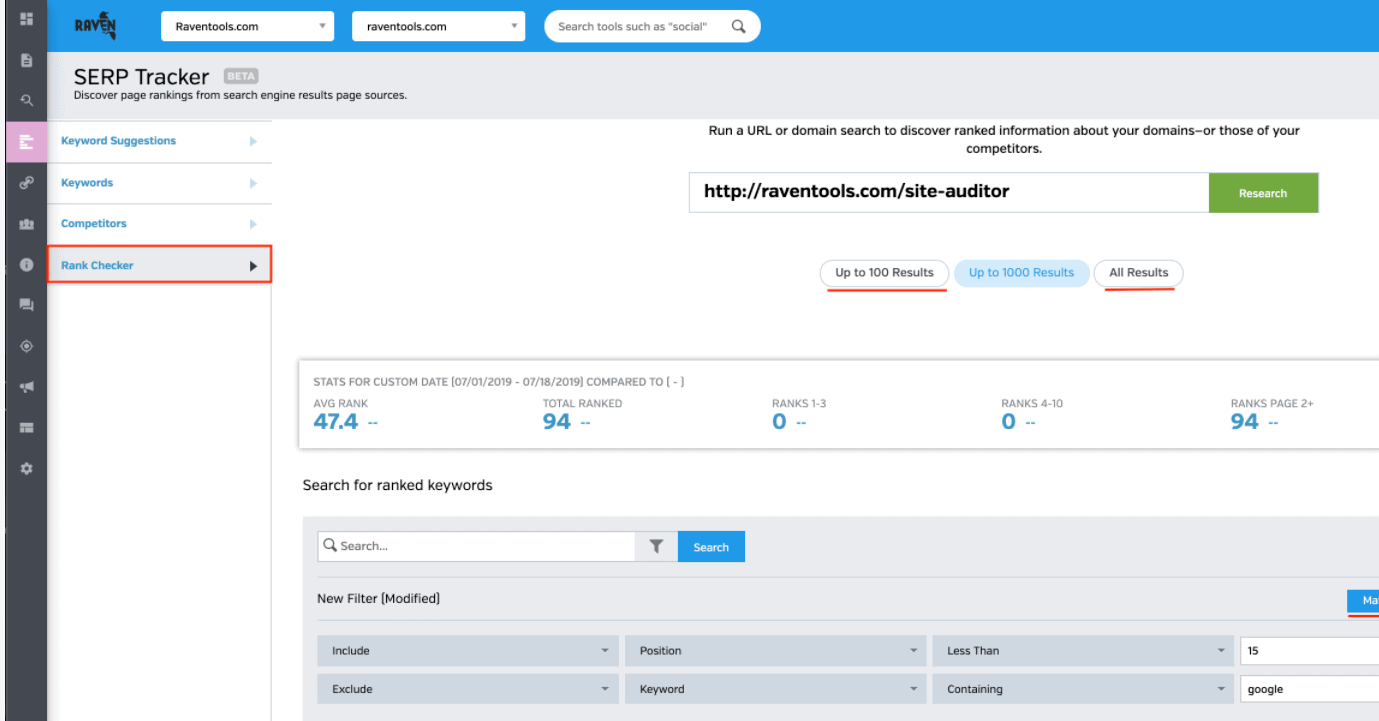
Task: Open the Include filter dropdown
Action: (x=467, y=651)
